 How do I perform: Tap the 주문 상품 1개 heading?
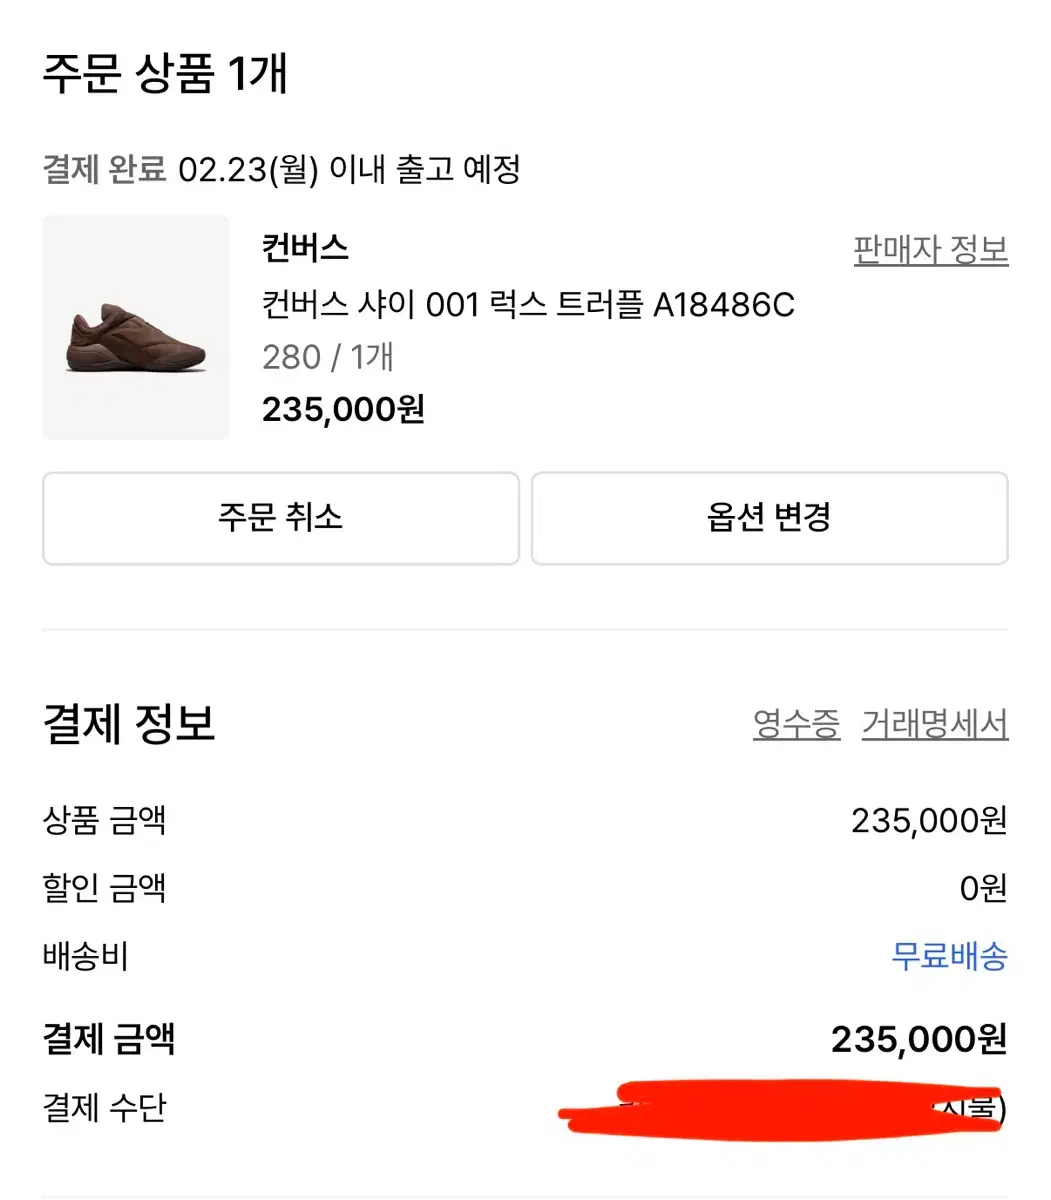point(165,74)
